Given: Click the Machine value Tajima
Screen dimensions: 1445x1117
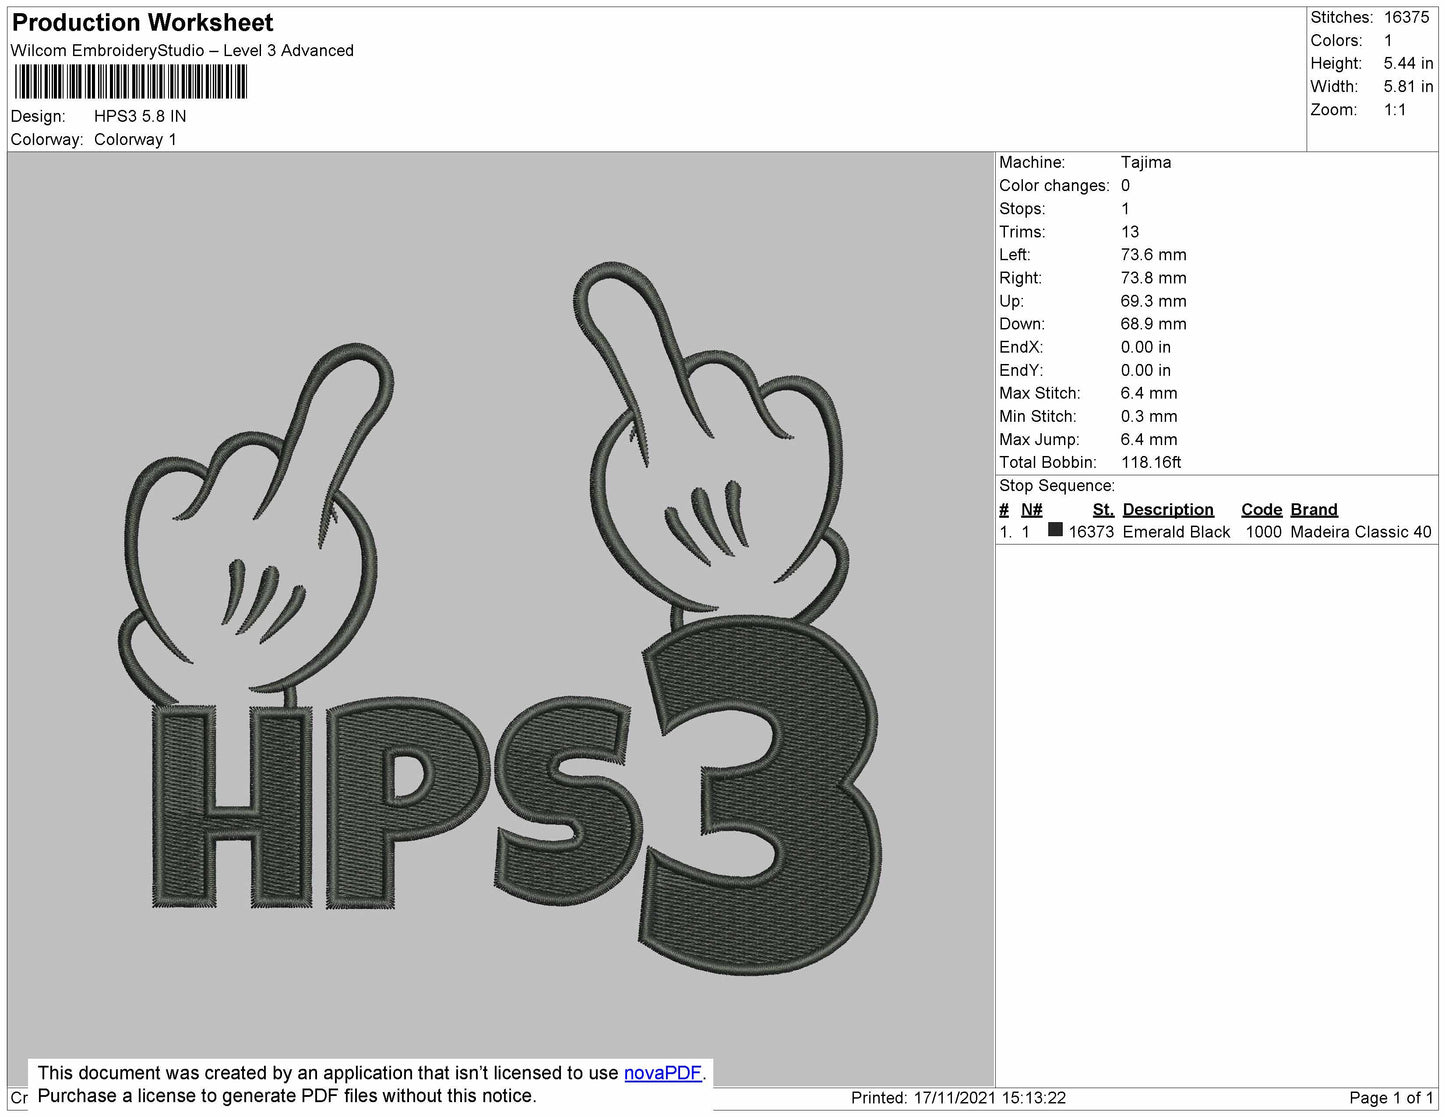Looking at the screenshot, I should click(1146, 162).
